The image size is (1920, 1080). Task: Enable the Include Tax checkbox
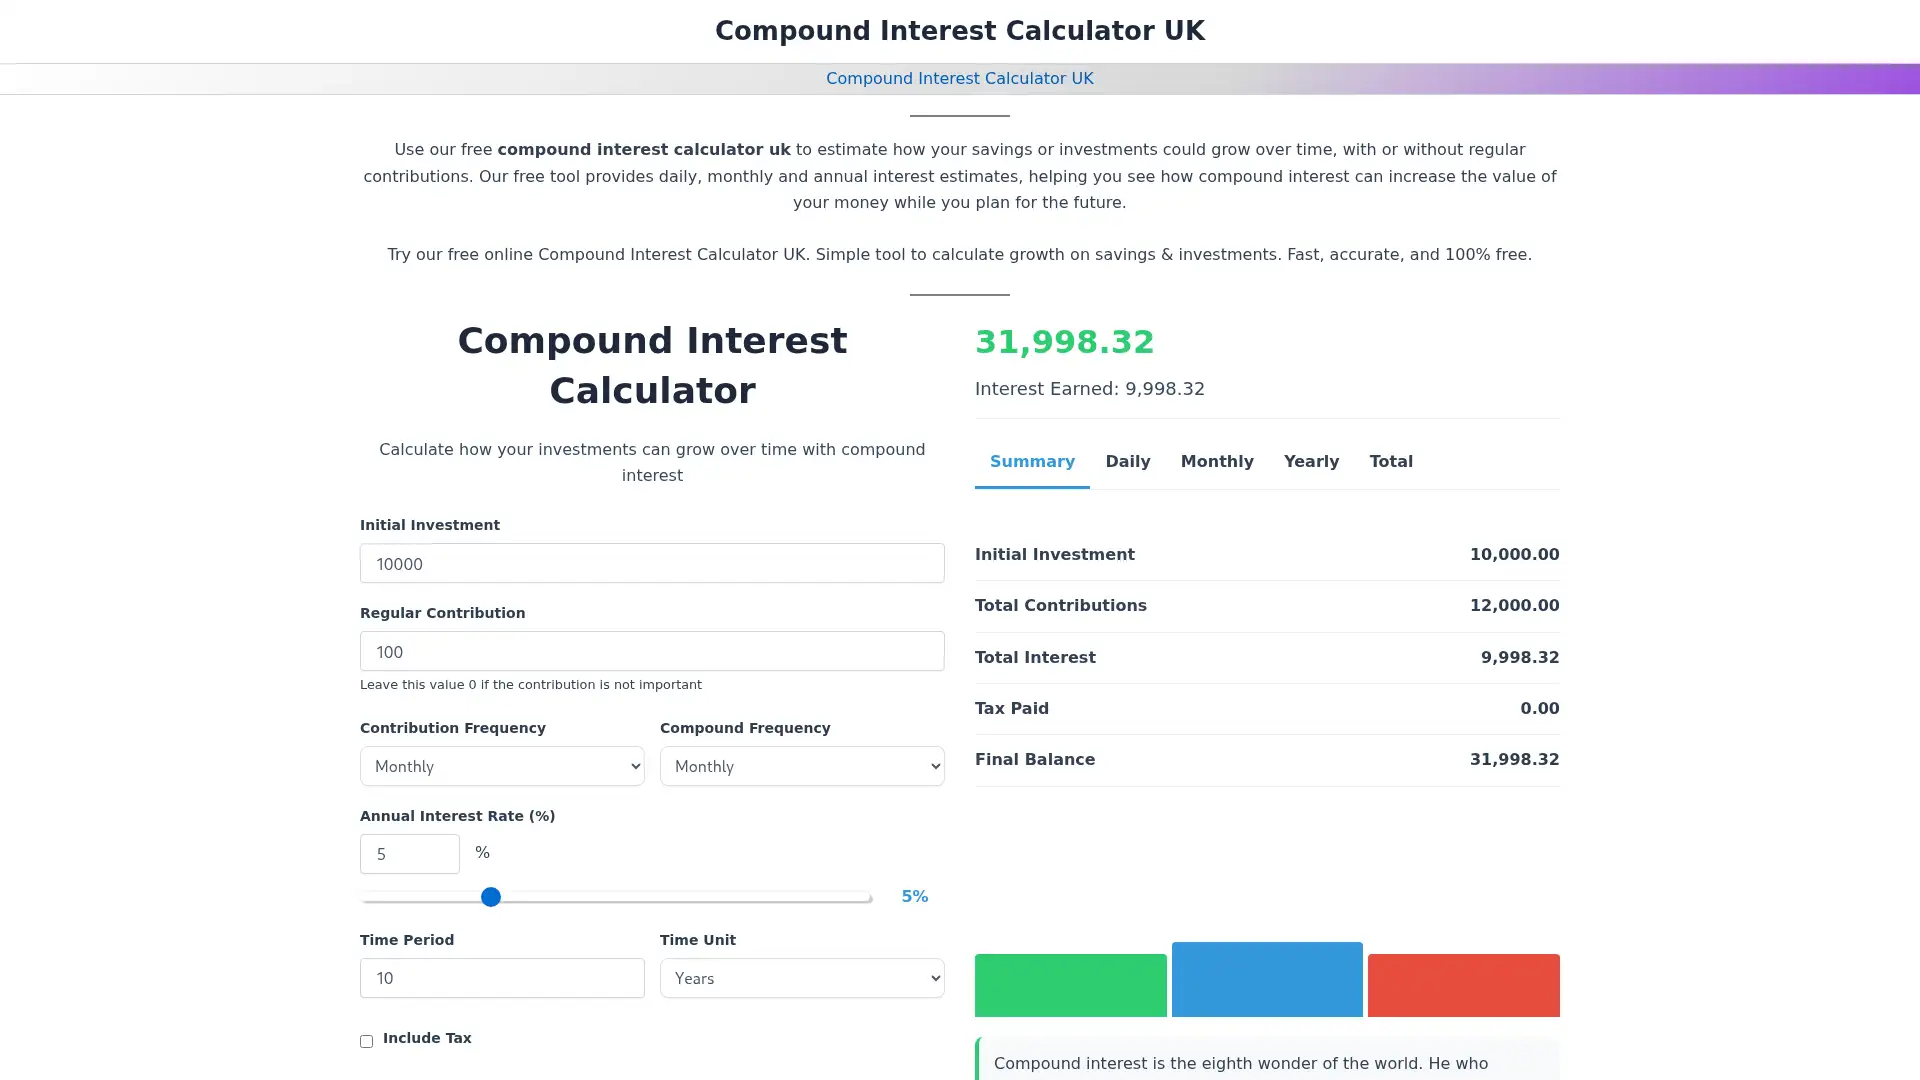click(366, 1041)
